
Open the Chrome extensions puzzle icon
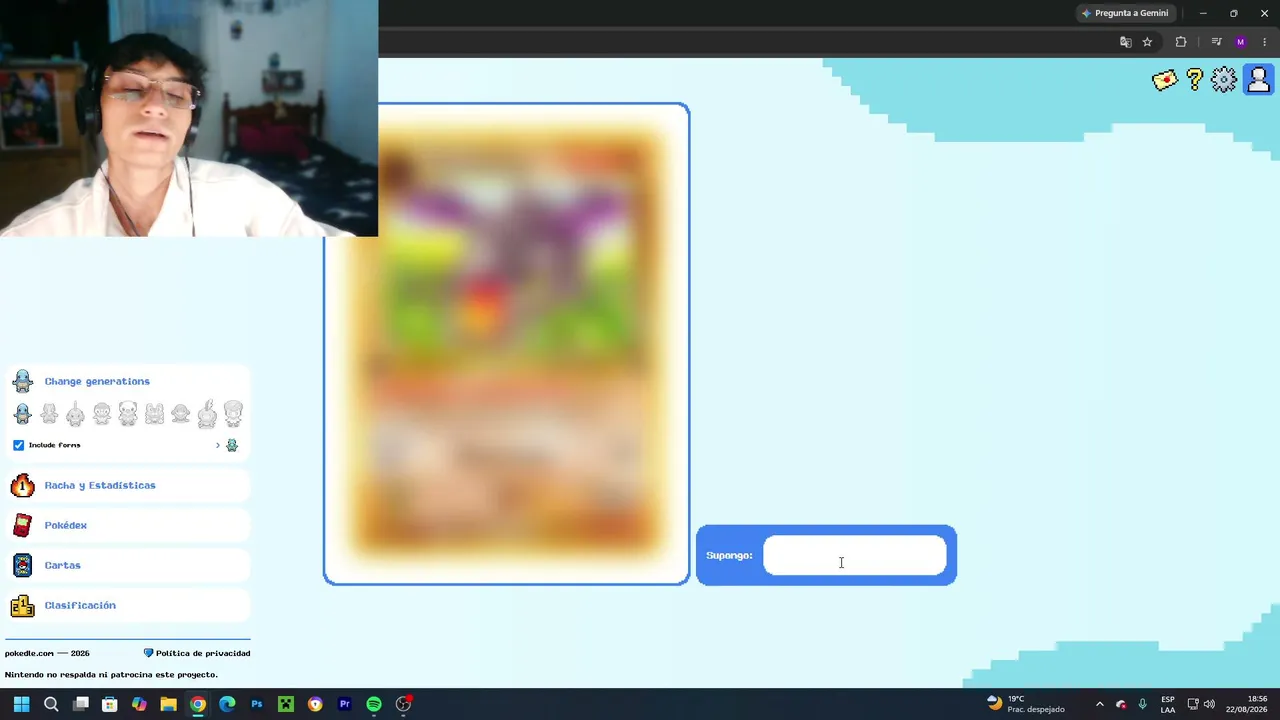click(x=1181, y=42)
